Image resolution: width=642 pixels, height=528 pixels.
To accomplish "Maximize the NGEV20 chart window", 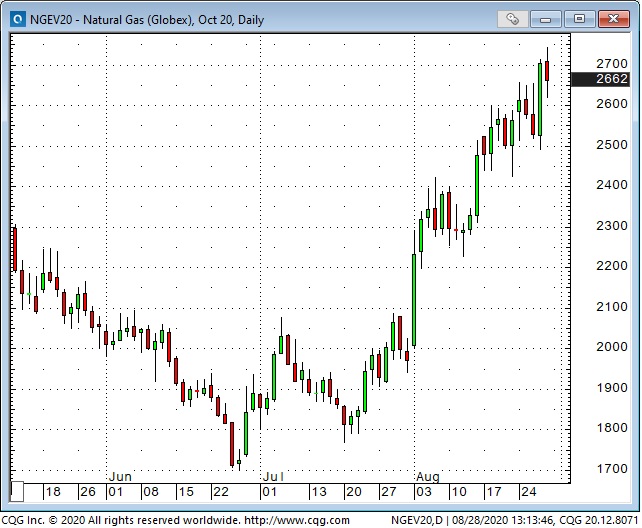I will click(579, 19).
